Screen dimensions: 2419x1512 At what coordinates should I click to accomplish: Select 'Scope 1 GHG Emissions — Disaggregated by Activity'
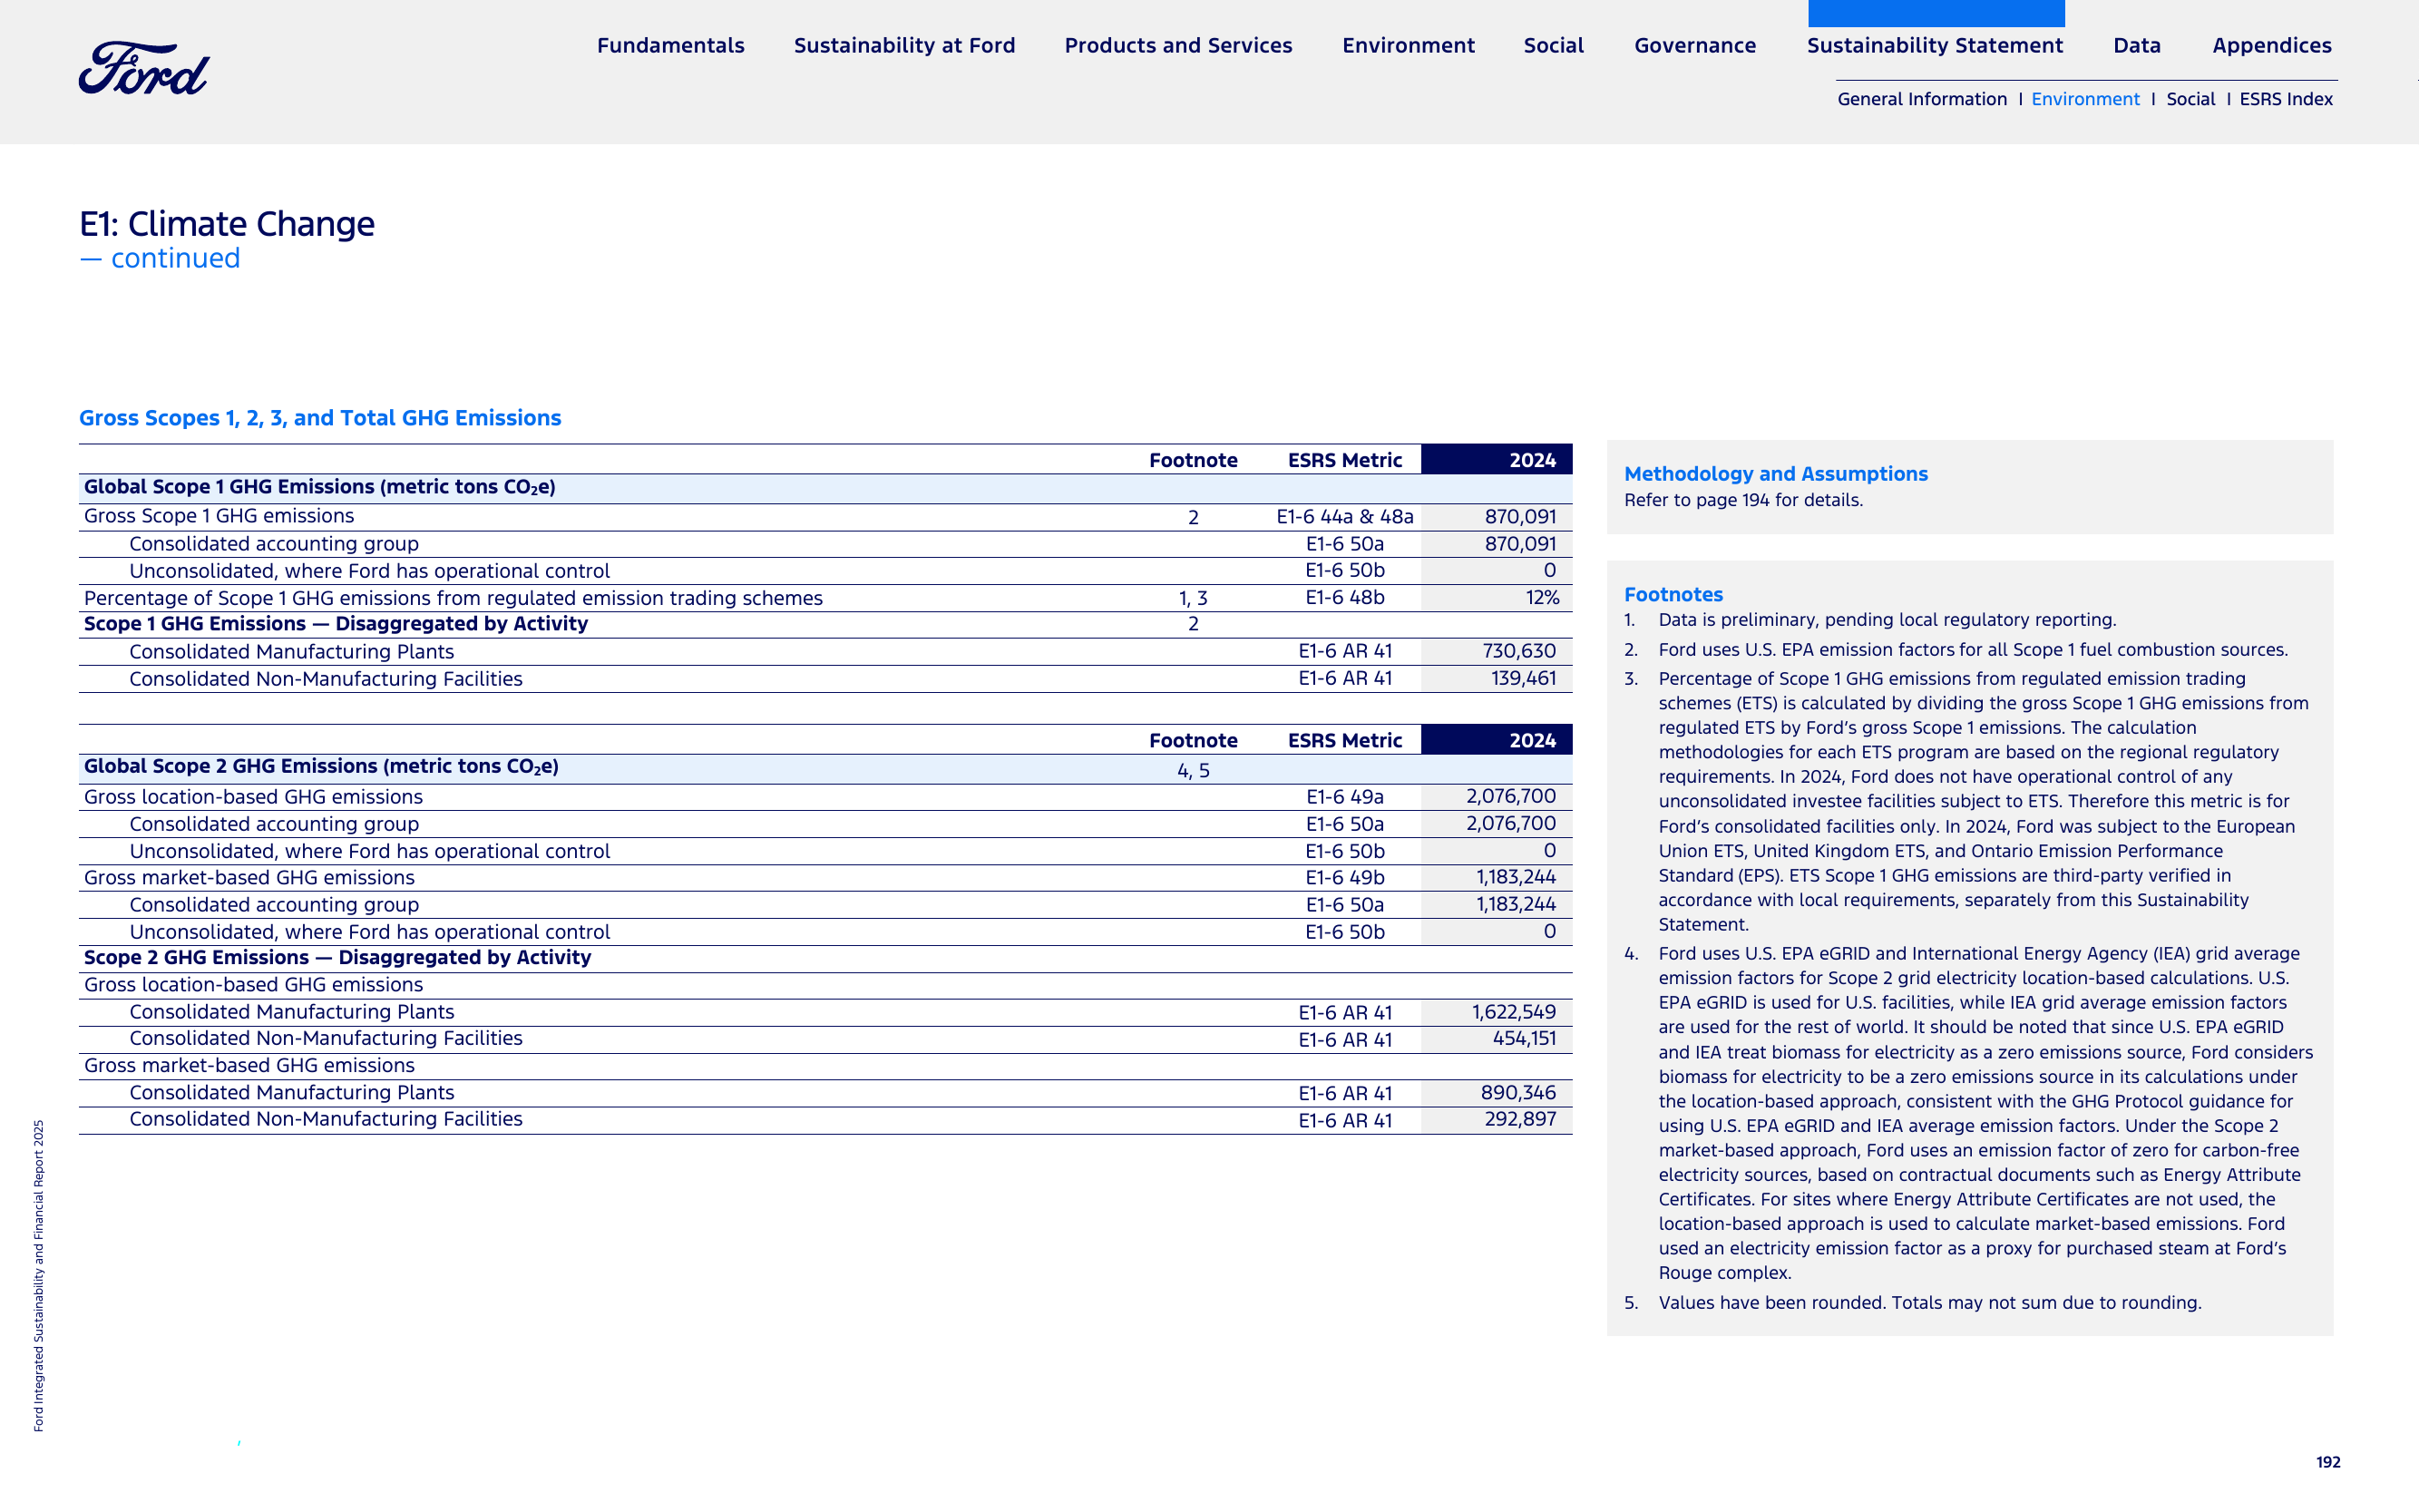click(336, 624)
